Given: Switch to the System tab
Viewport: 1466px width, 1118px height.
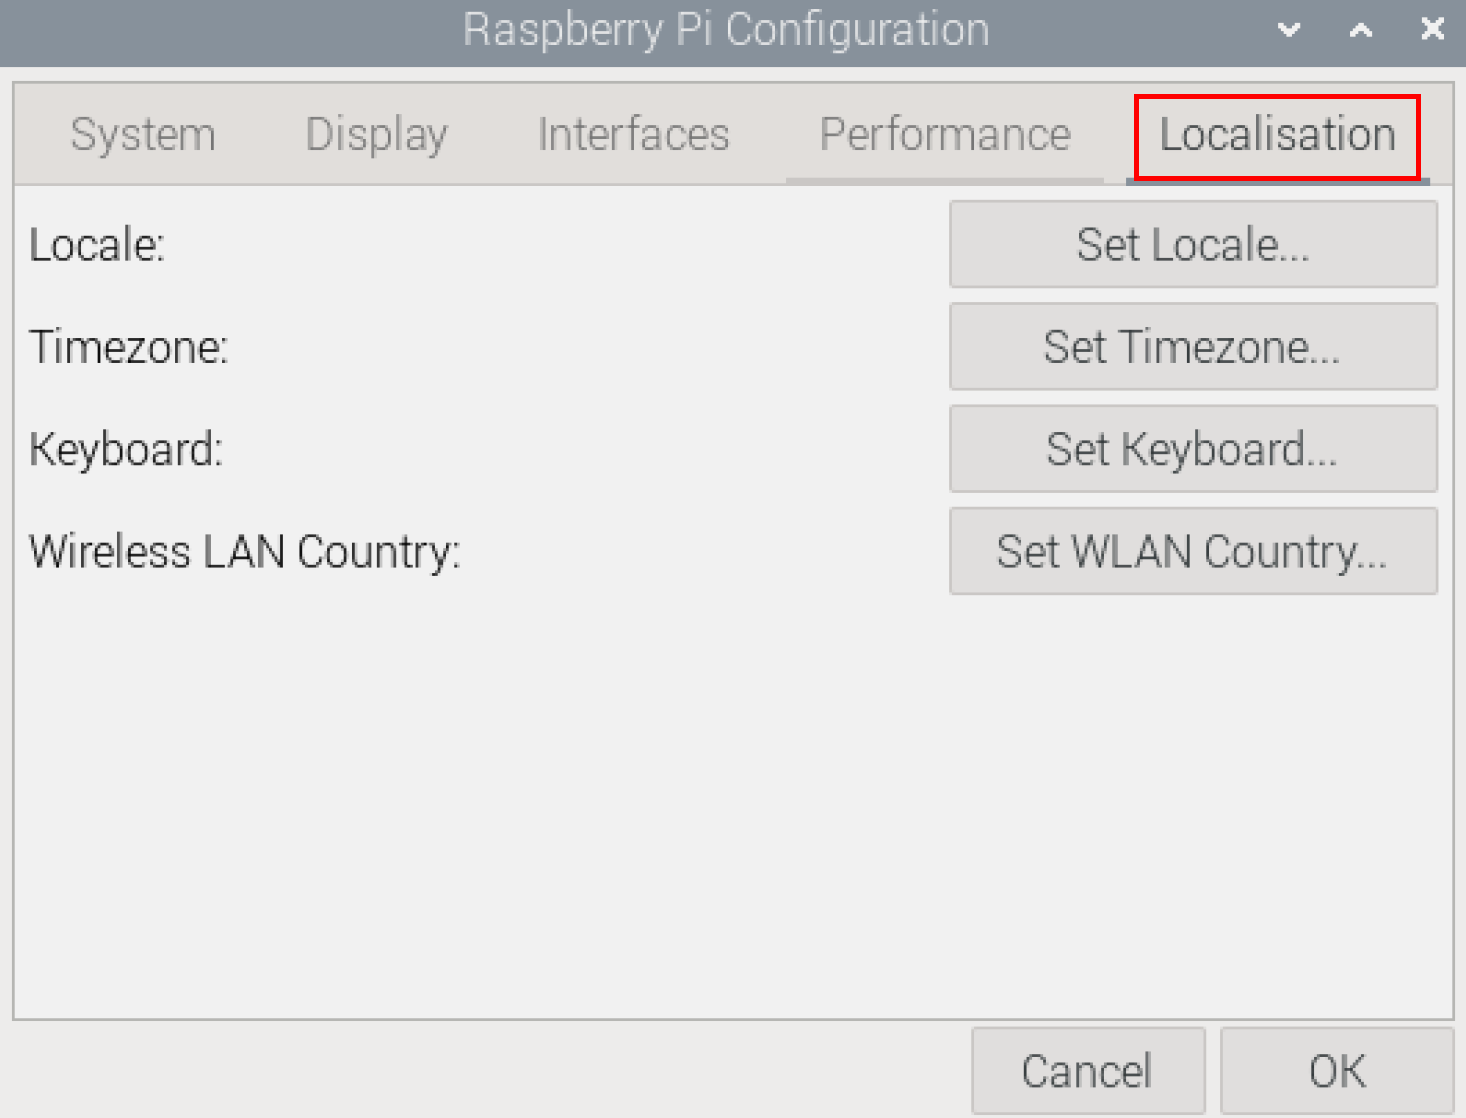Looking at the screenshot, I should pos(143,135).
